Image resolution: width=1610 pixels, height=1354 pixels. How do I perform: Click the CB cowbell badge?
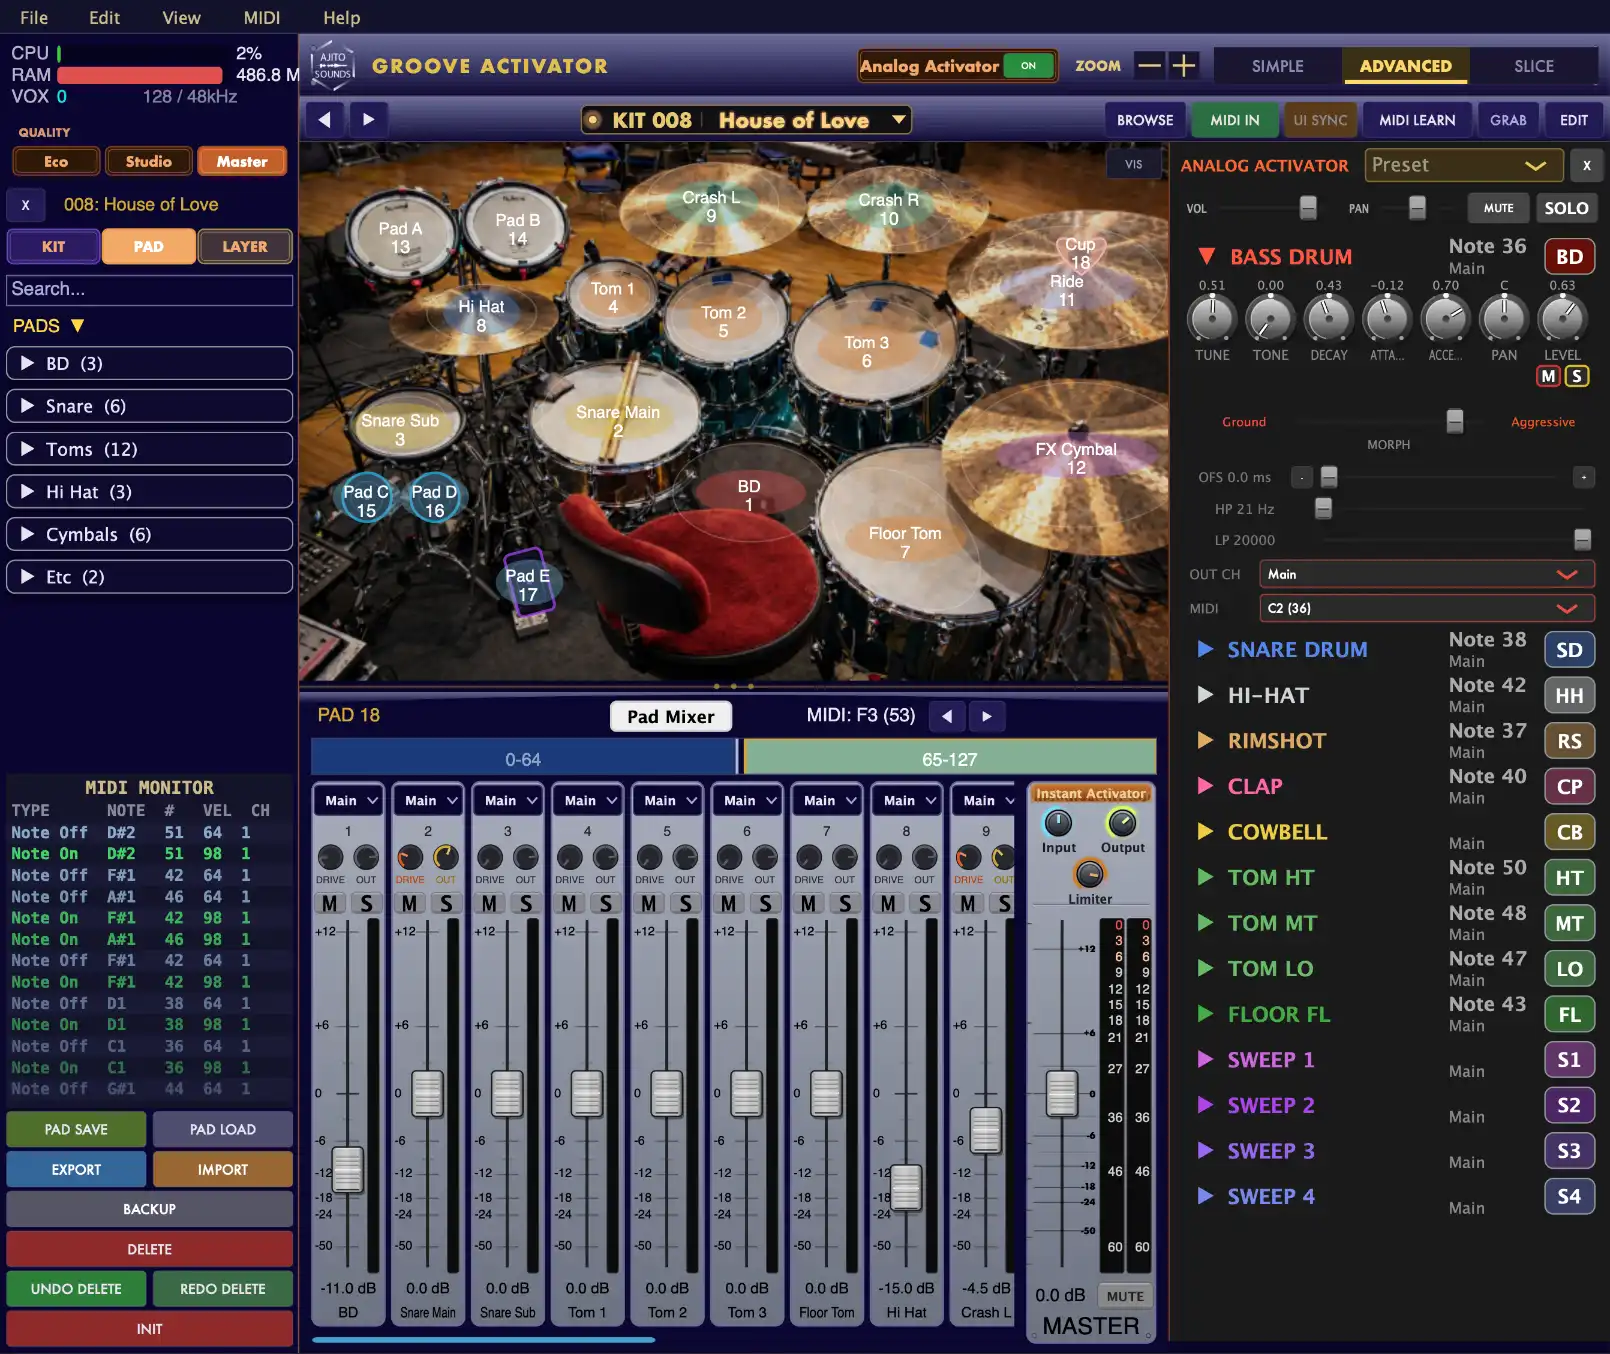pyautogui.click(x=1569, y=832)
